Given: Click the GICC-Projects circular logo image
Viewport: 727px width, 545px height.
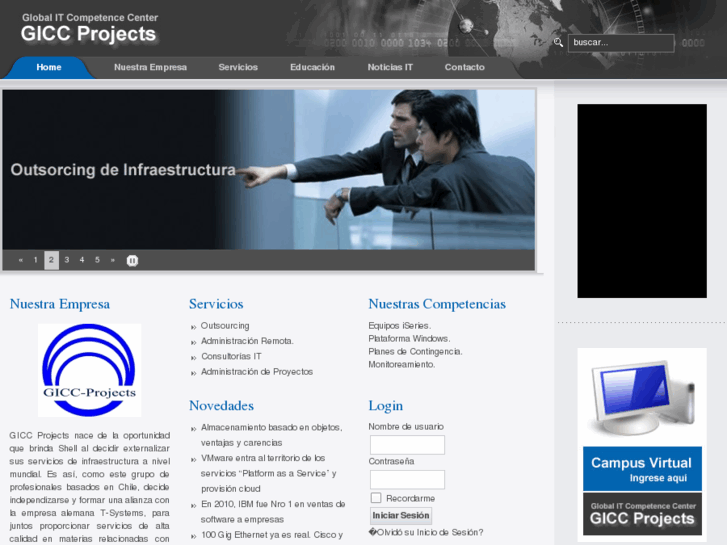Looking at the screenshot, I should 89,370.
